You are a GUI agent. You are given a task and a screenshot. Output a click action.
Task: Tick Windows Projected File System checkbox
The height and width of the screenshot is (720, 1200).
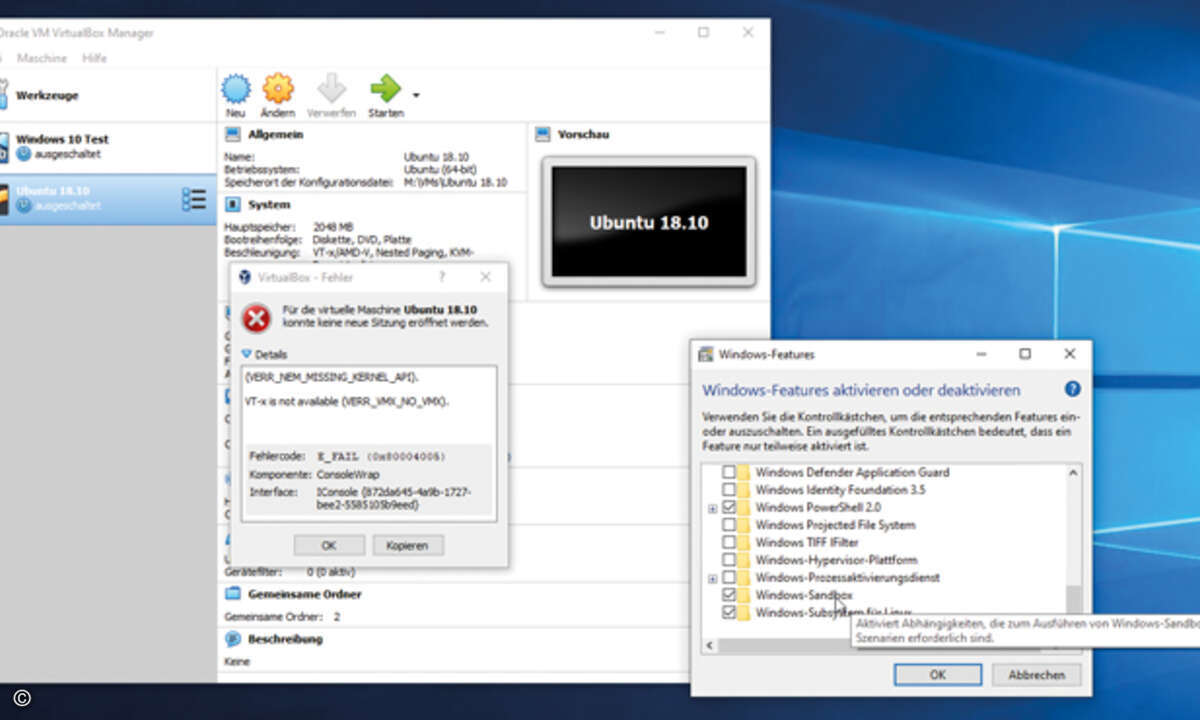click(728, 525)
